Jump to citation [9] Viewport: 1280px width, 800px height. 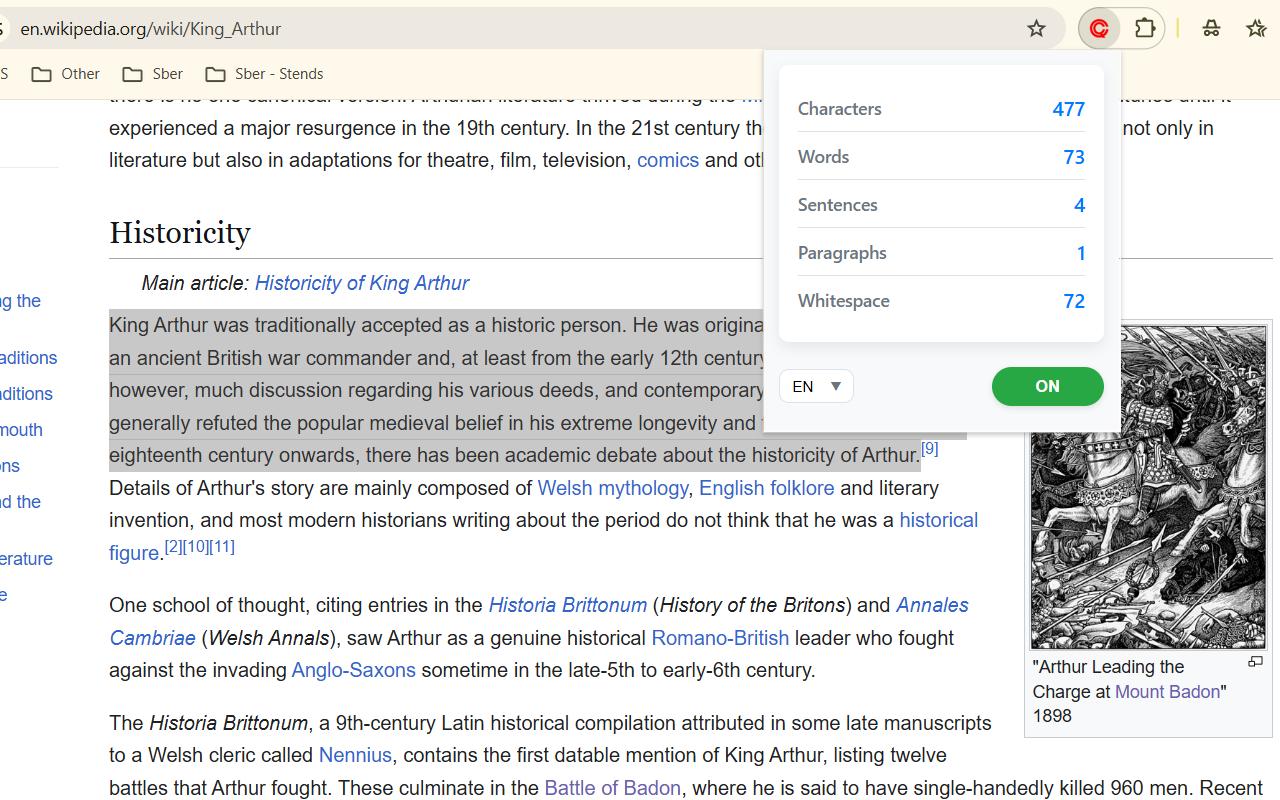(930, 449)
